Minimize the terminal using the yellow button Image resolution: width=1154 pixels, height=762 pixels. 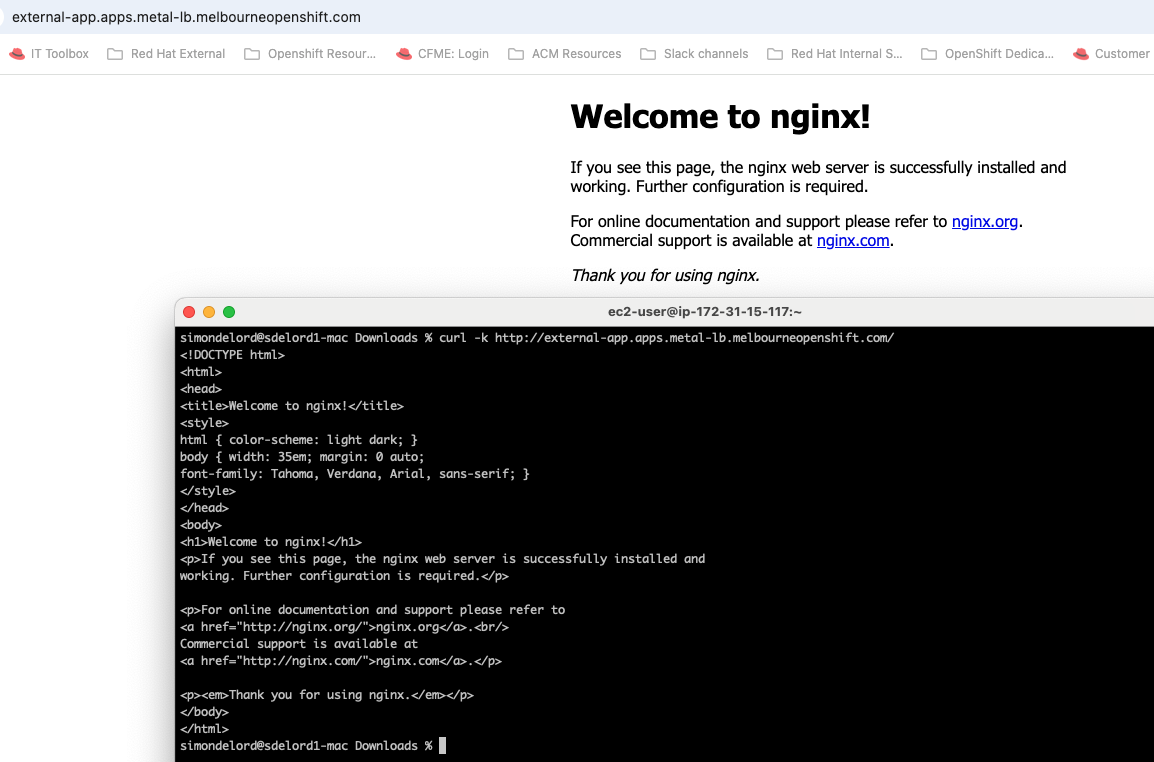pyautogui.click(x=209, y=312)
